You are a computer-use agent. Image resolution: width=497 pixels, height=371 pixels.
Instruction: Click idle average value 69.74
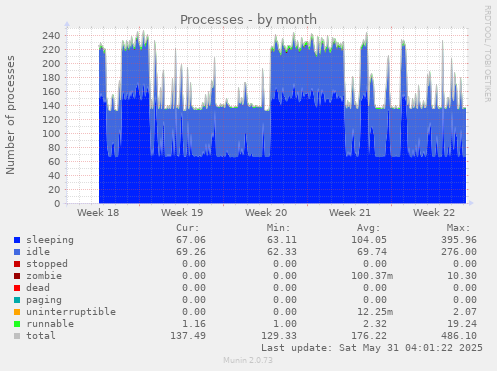click(372, 252)
